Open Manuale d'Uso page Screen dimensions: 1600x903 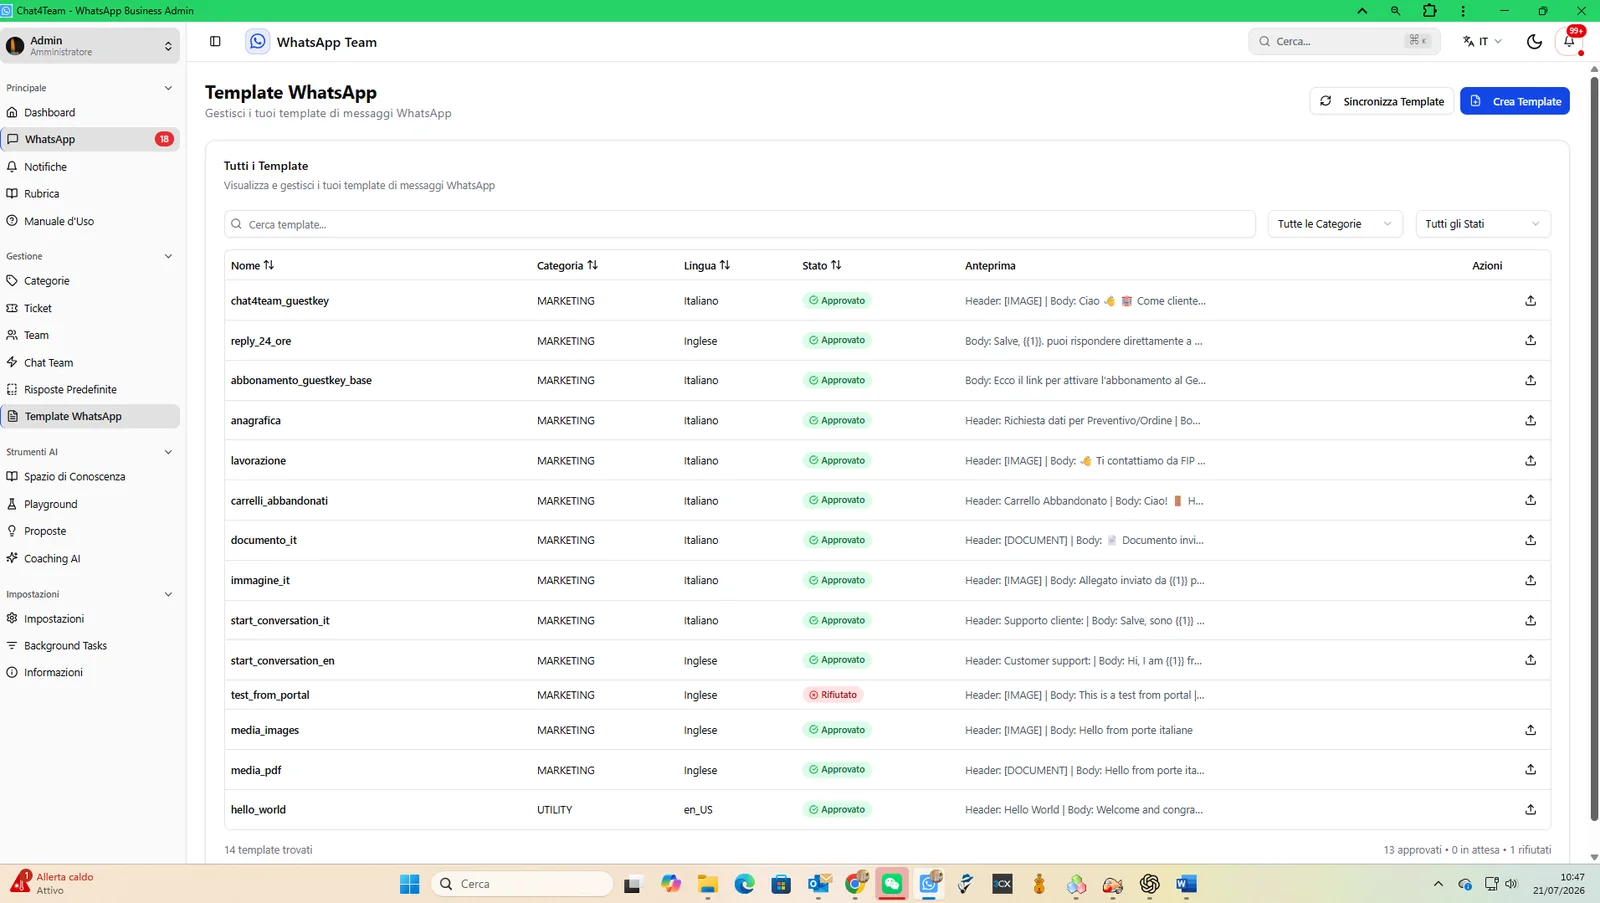[x=90, y=221]
